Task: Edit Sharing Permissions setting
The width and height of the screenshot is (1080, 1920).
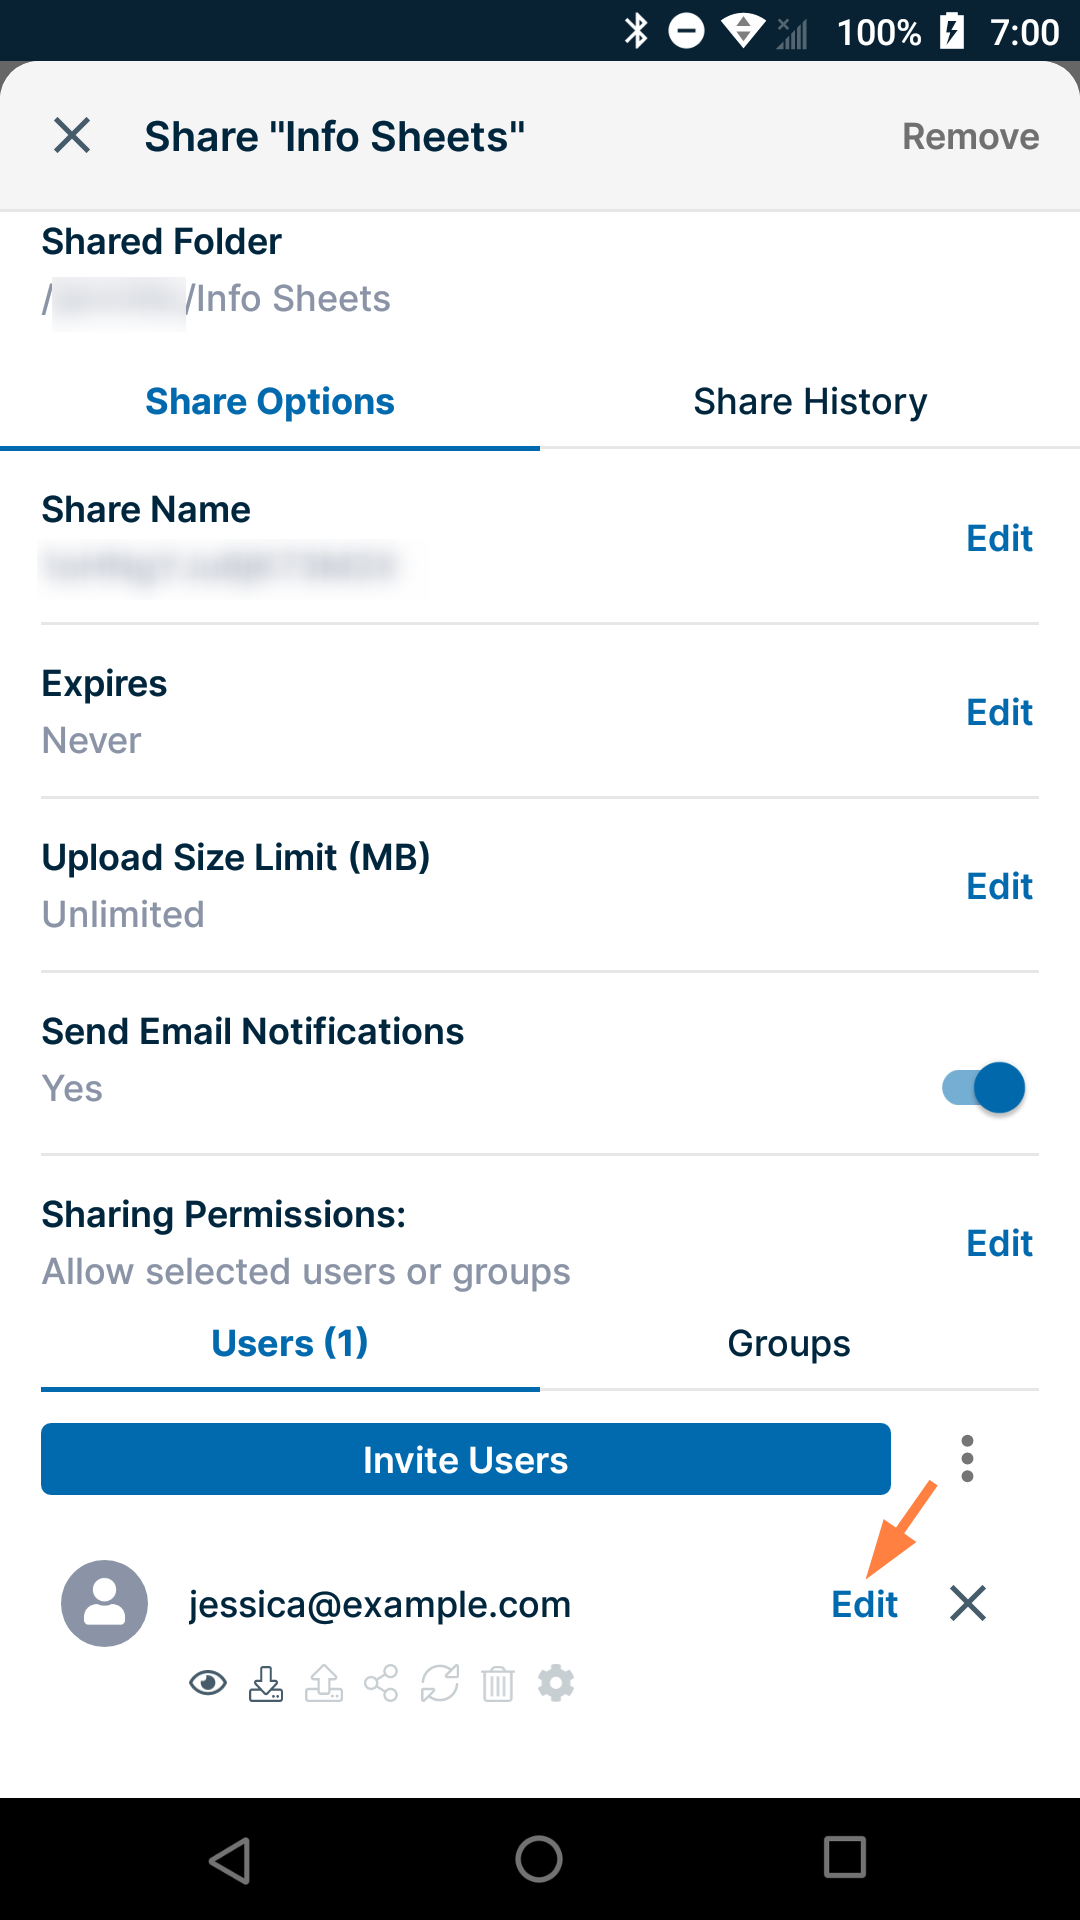Action: [x=999, y=1244]
